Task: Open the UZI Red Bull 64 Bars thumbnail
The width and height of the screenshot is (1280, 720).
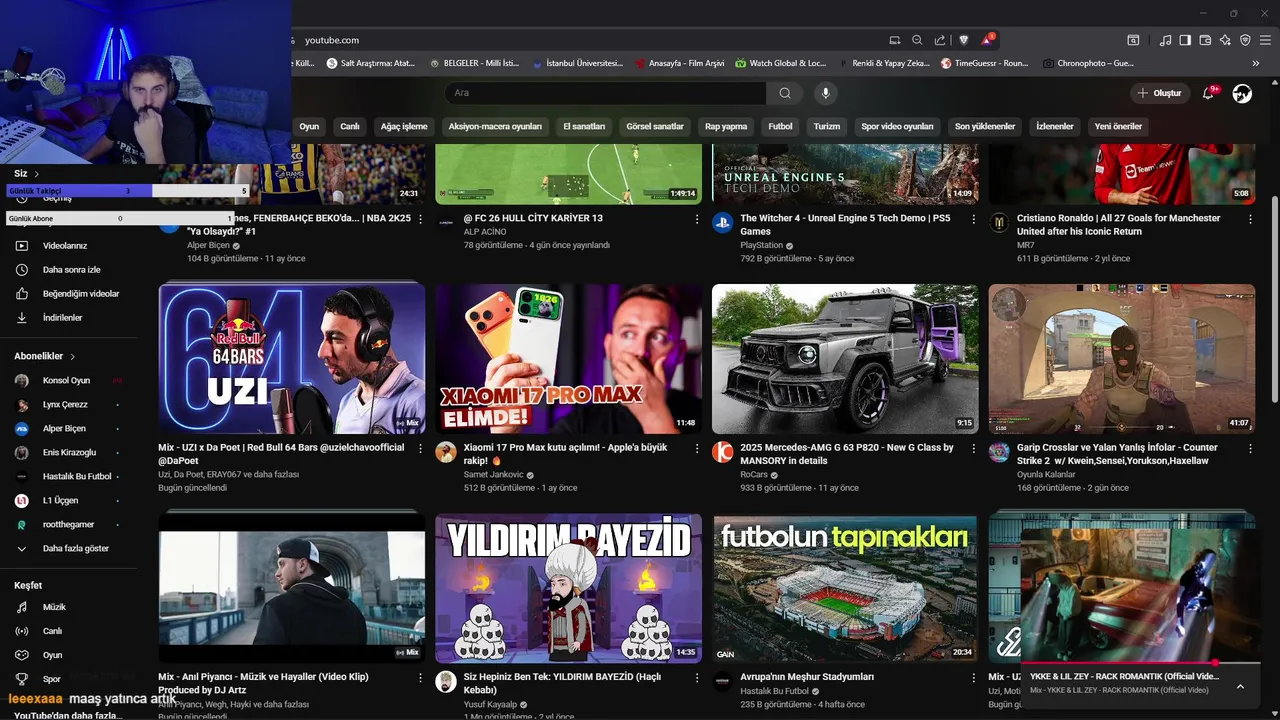Action: coord(292,359)
